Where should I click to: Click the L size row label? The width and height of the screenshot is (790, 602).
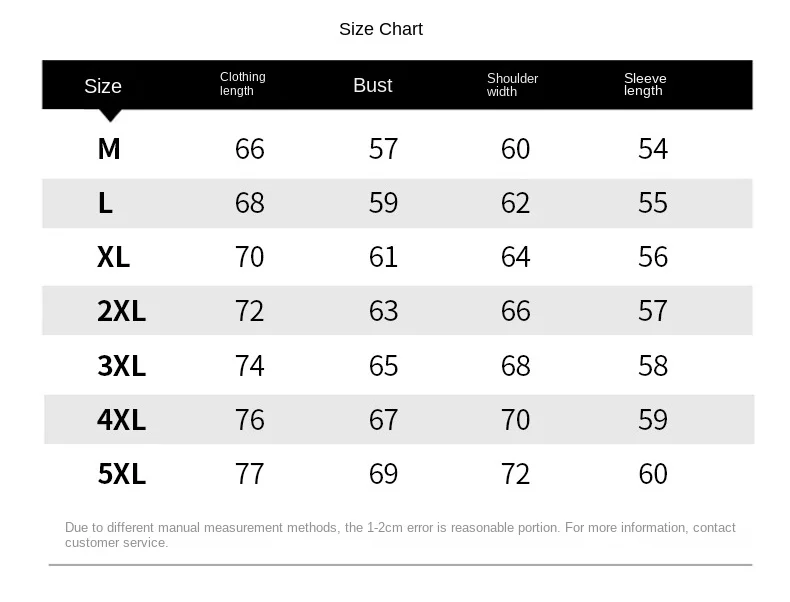[106, 203]
